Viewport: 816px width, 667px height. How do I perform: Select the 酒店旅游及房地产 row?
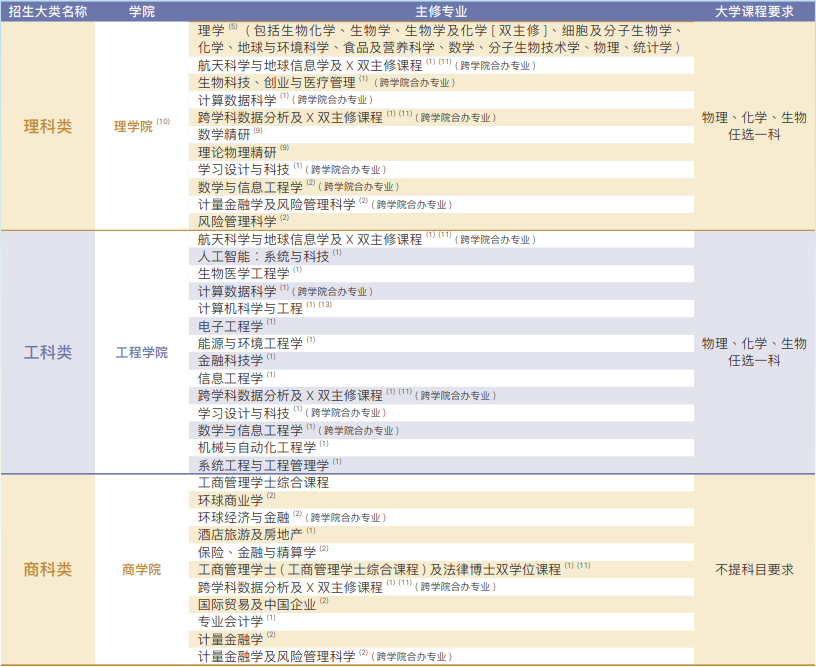click(441, 535)
